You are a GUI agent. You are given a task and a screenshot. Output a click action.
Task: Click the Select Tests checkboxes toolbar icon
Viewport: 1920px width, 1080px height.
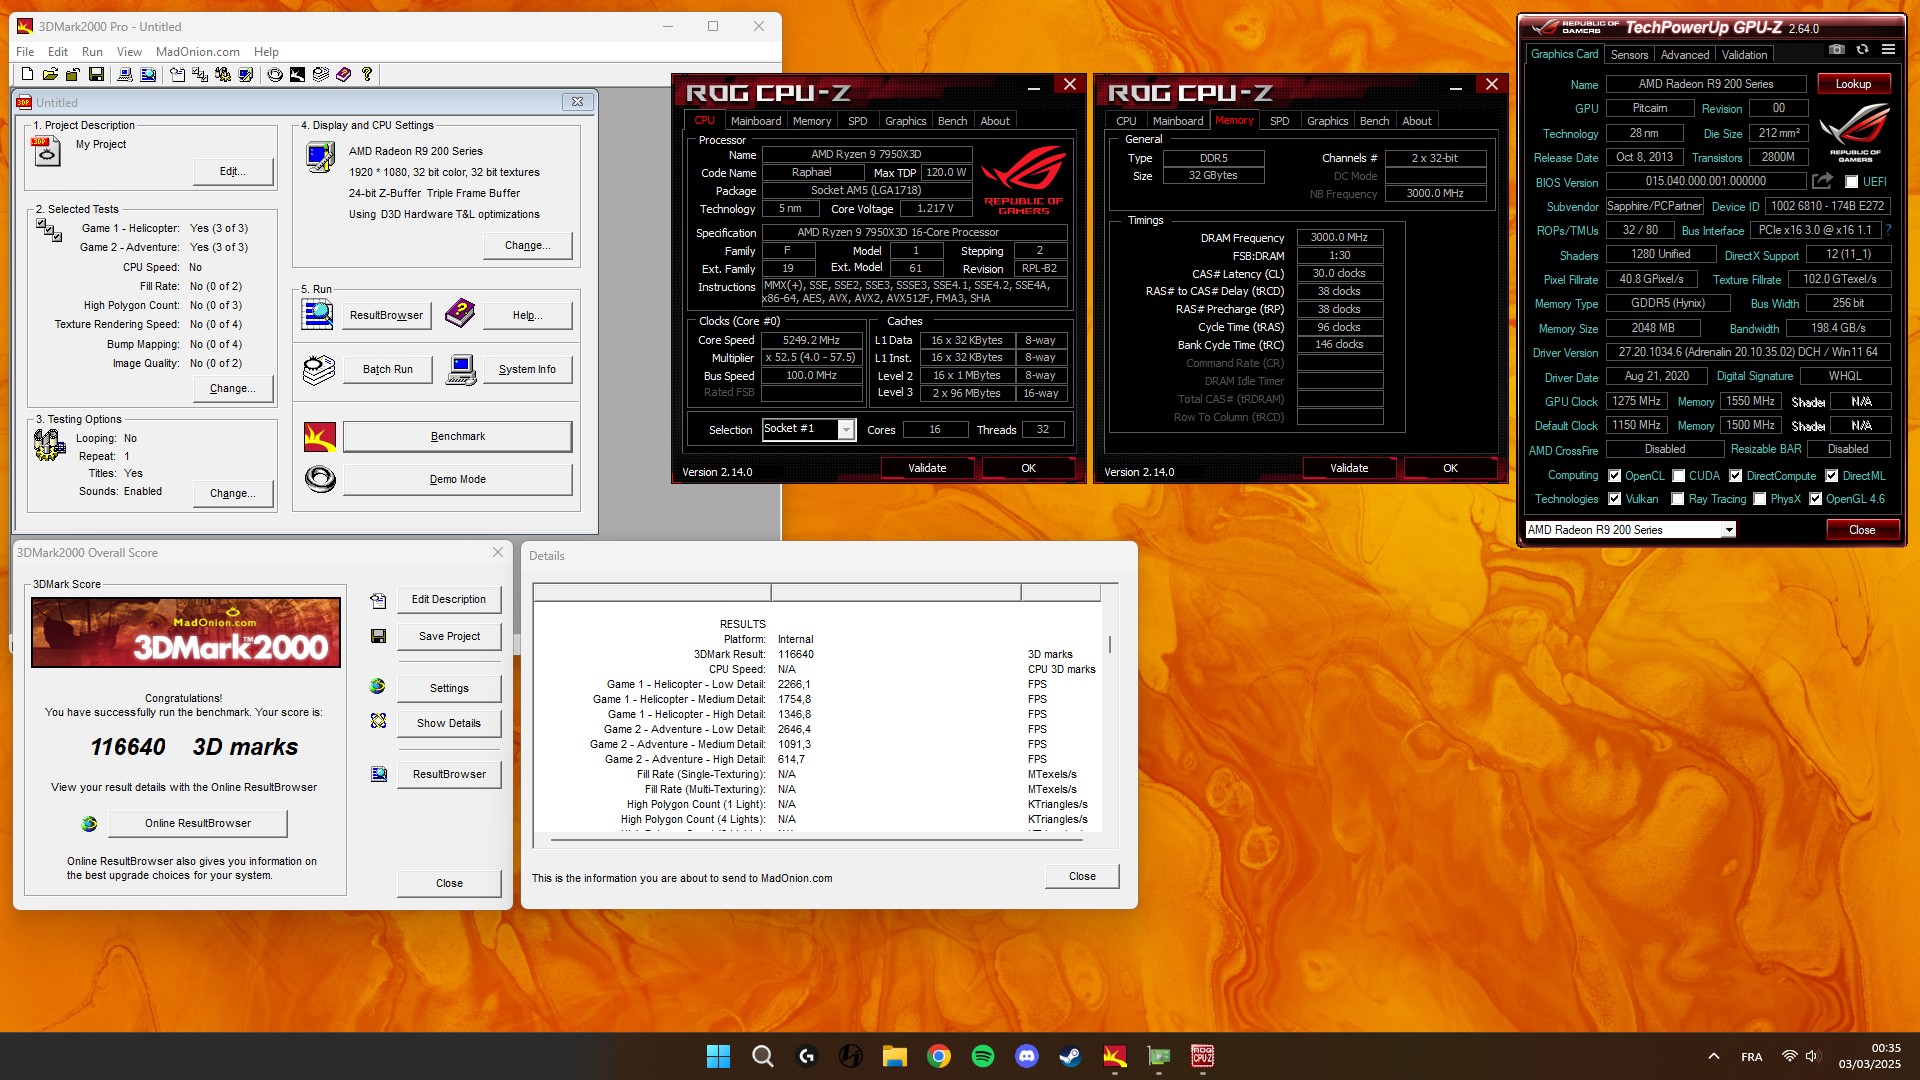pos(200,74)
